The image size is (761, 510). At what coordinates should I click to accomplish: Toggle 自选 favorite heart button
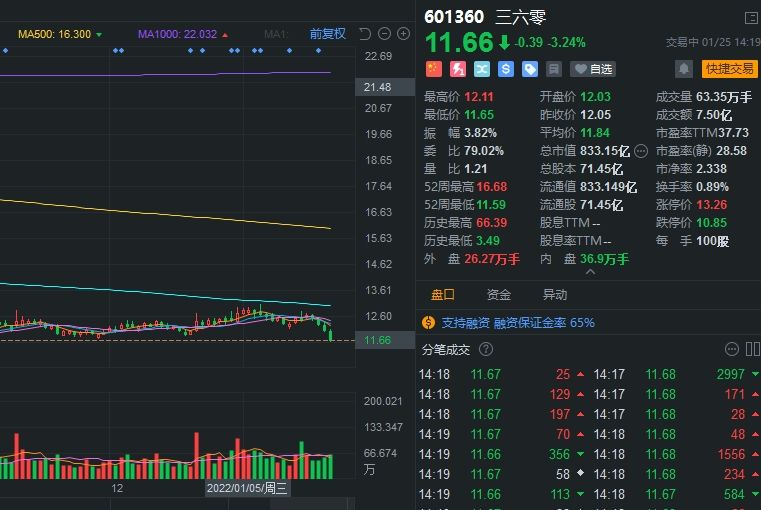593,69
